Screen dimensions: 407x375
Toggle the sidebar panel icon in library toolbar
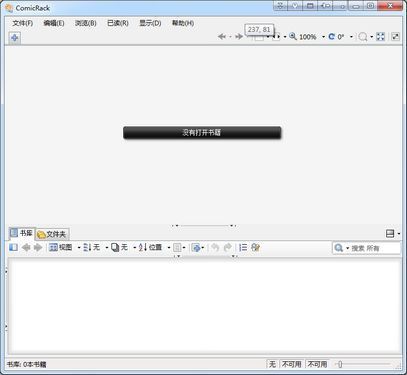(x=13, y=247)
